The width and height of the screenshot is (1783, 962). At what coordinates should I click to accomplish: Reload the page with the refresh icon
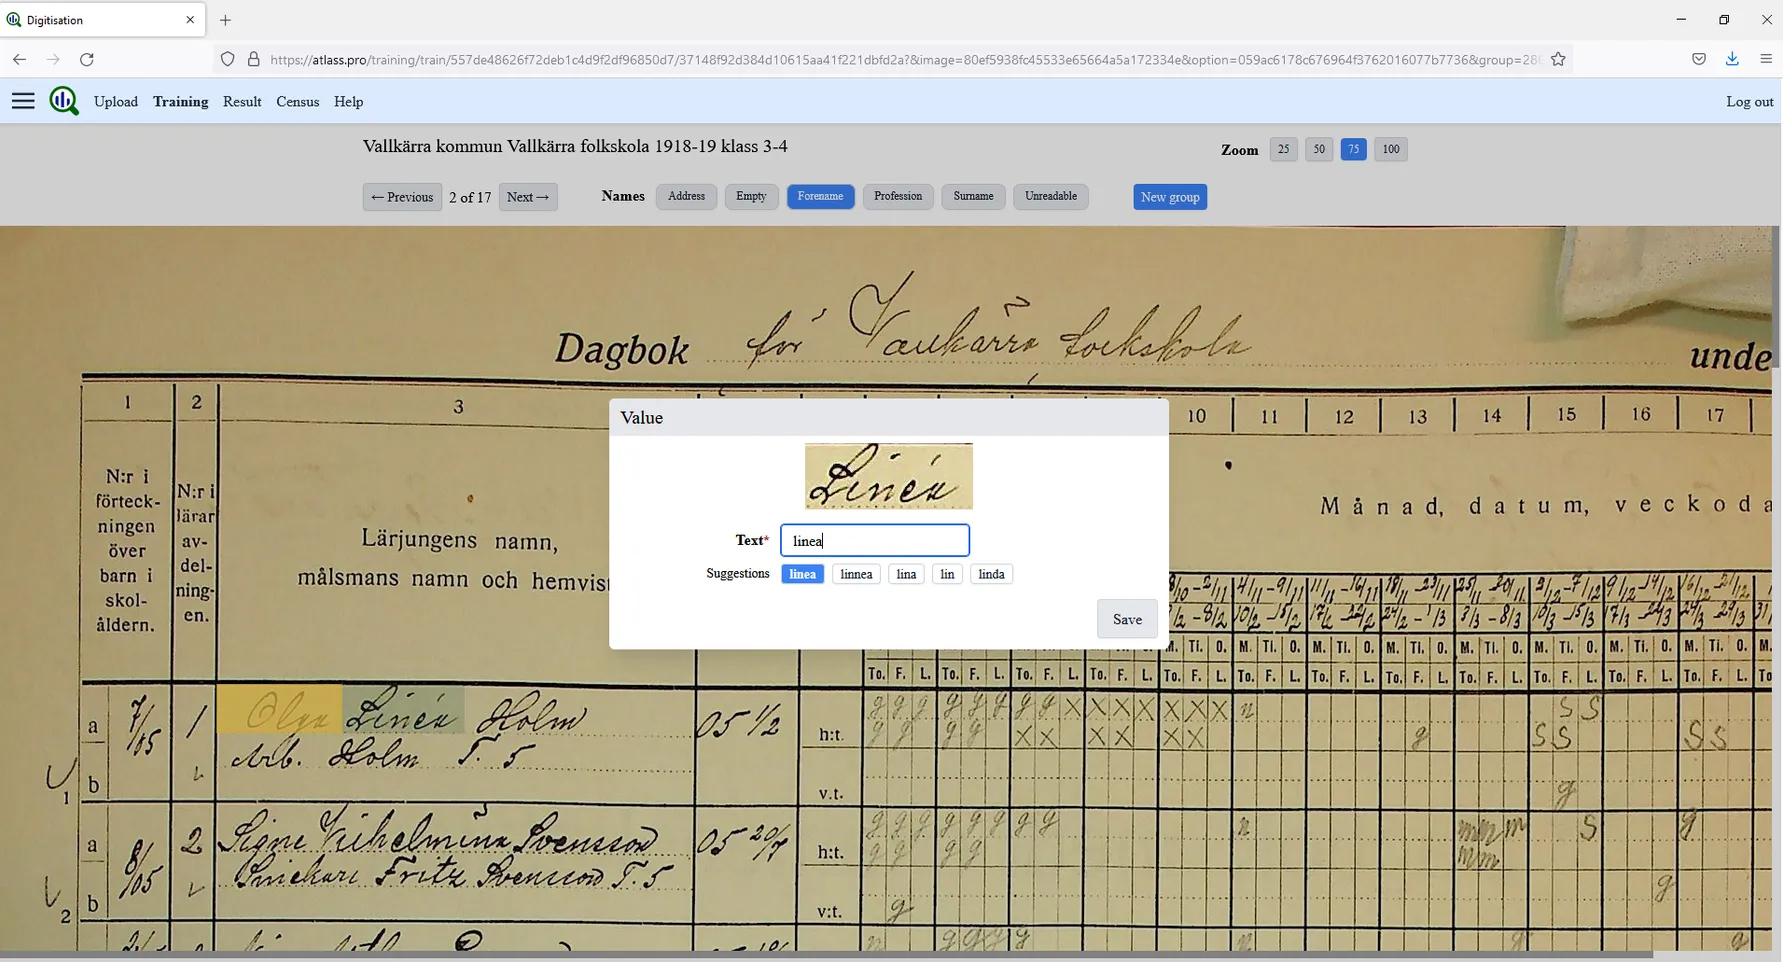[x=87, y=59]
